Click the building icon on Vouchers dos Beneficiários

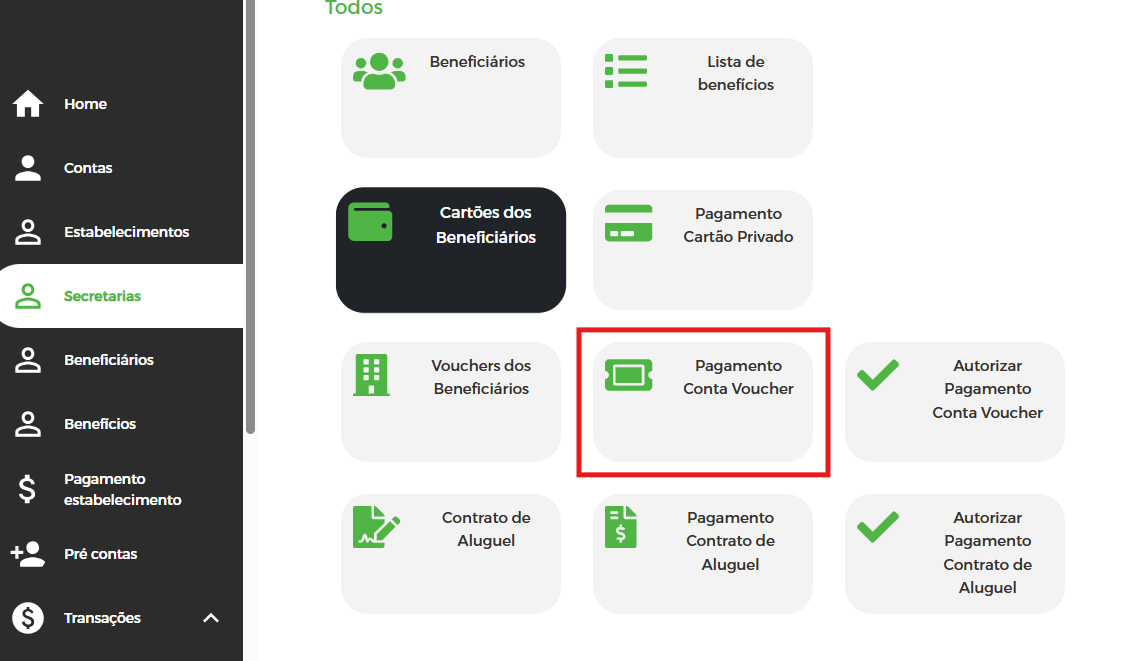click(x=371, y=375)
